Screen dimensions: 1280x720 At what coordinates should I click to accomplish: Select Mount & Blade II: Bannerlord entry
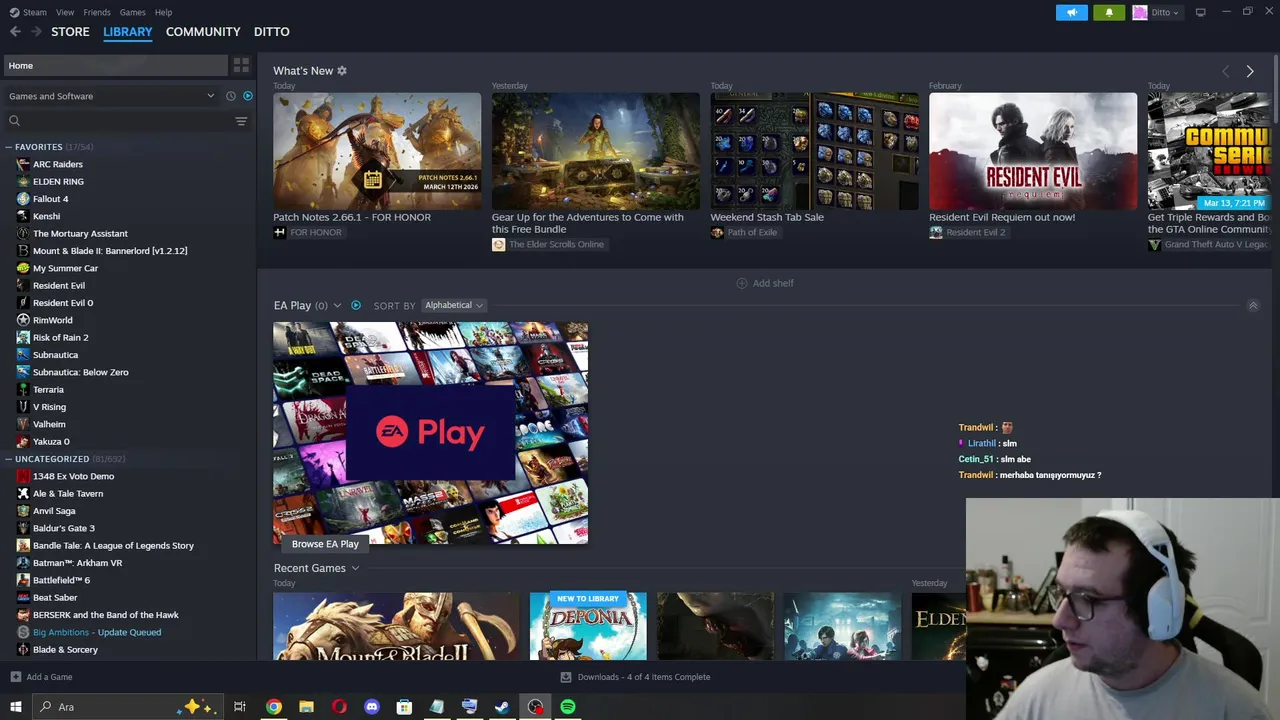click(x=110, y=251)
